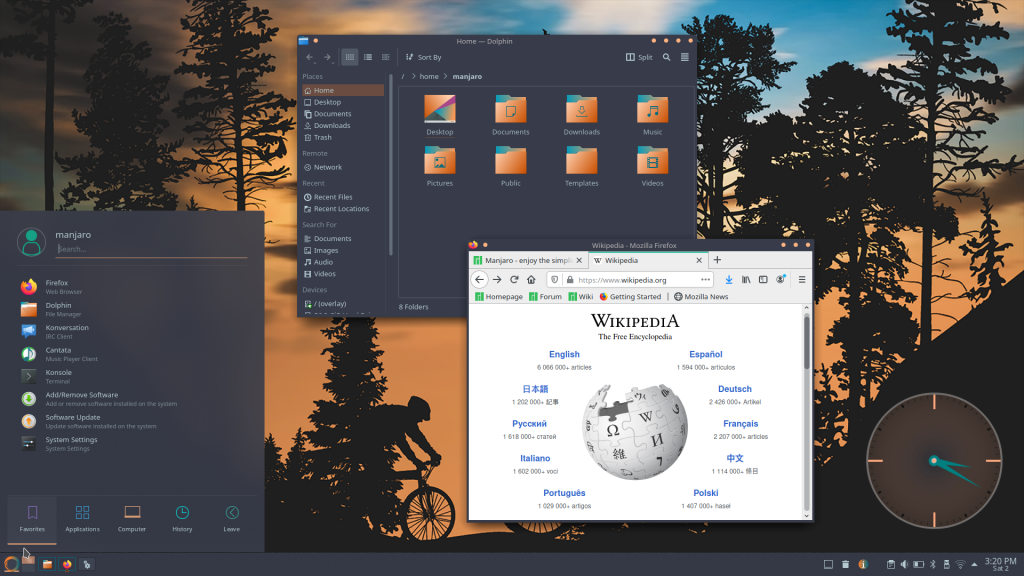The image size is (1024, 576).
Task: Click the English link on Wikipedia
Action: [564, 354]
